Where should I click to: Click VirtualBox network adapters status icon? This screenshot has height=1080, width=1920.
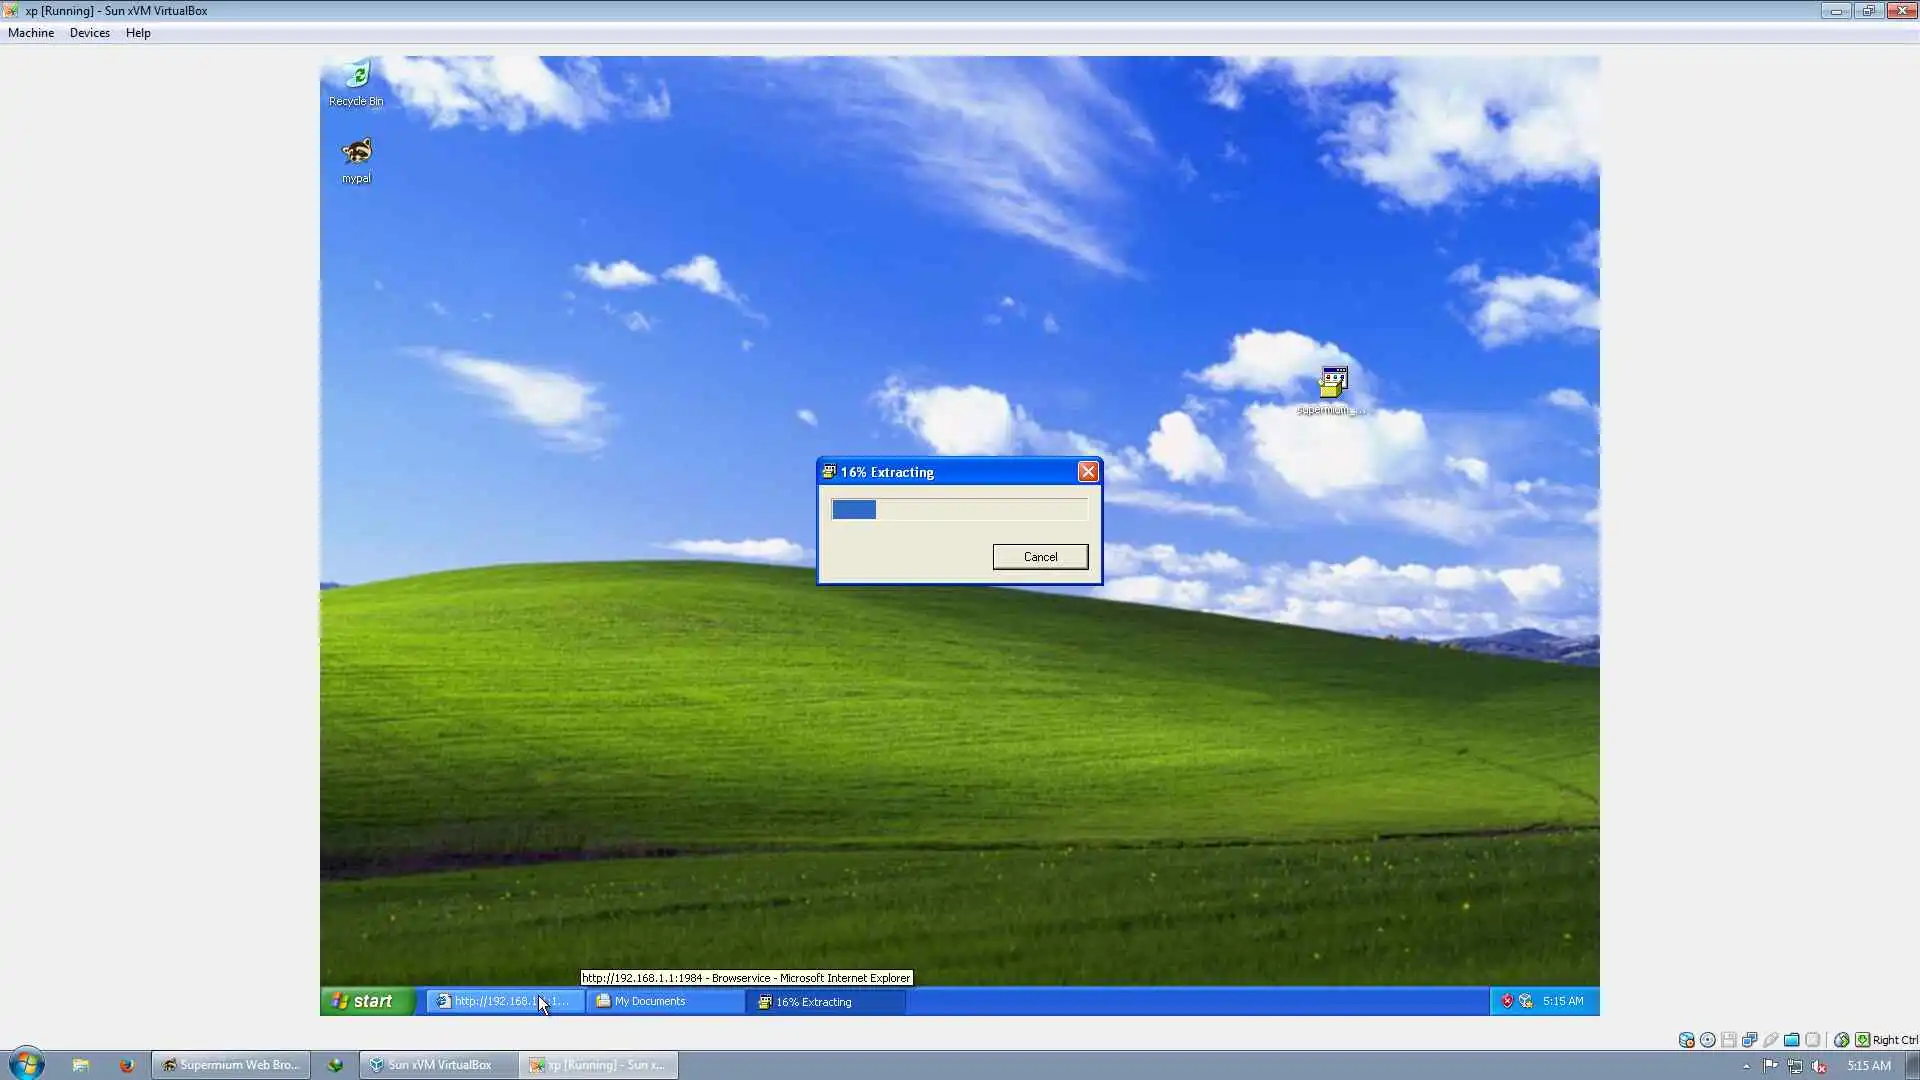pos(1750,1040)
